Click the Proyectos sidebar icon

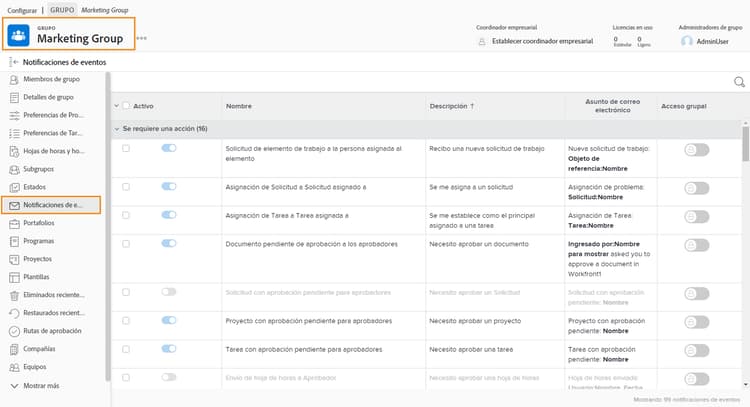[14, 259]
